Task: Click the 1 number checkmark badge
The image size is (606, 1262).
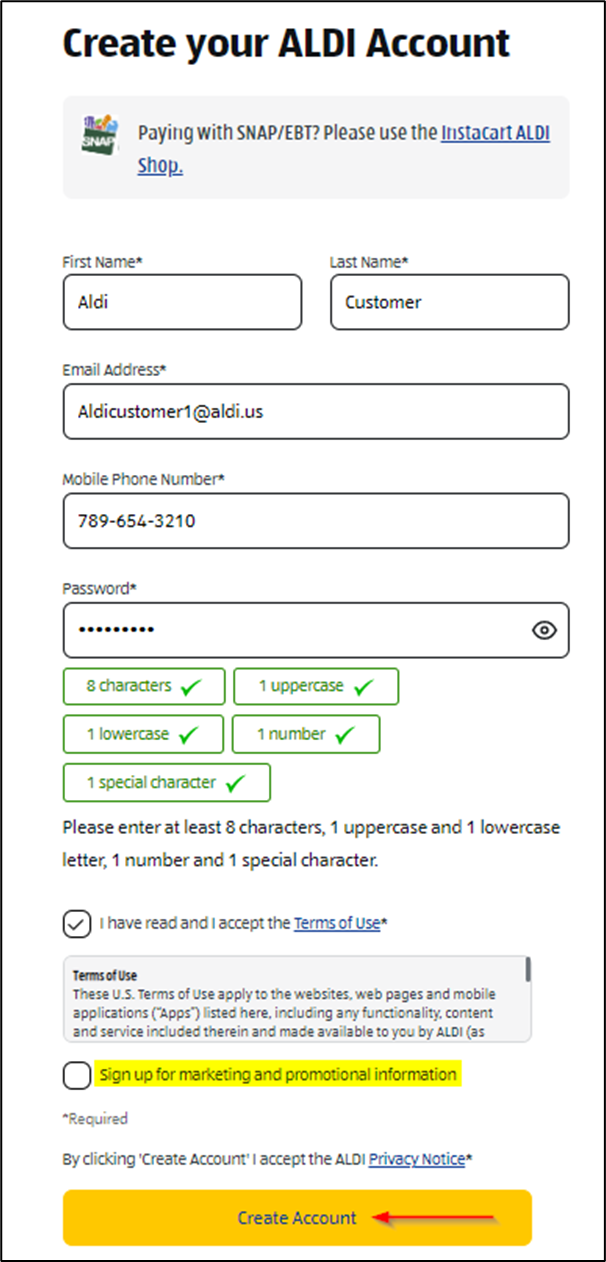Action: point(305,734)
